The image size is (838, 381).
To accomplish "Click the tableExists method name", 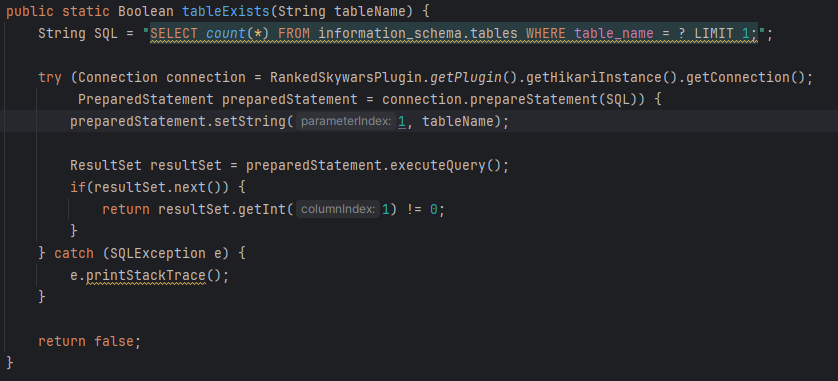I will [226, 11].
